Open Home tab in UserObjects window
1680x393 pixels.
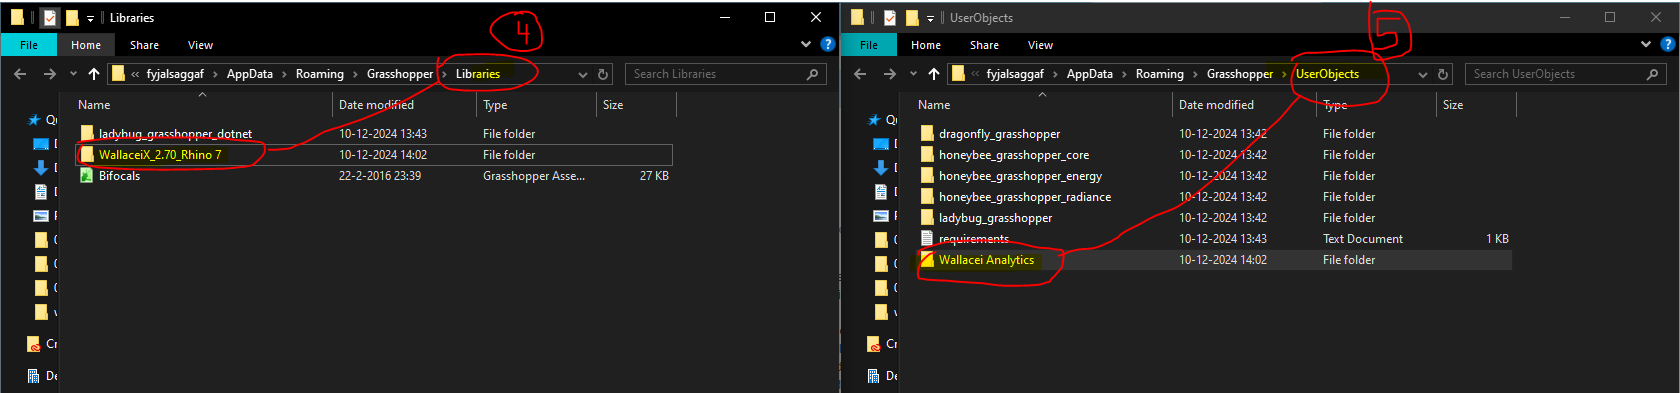pyautogui.click(x=926, y=45)
